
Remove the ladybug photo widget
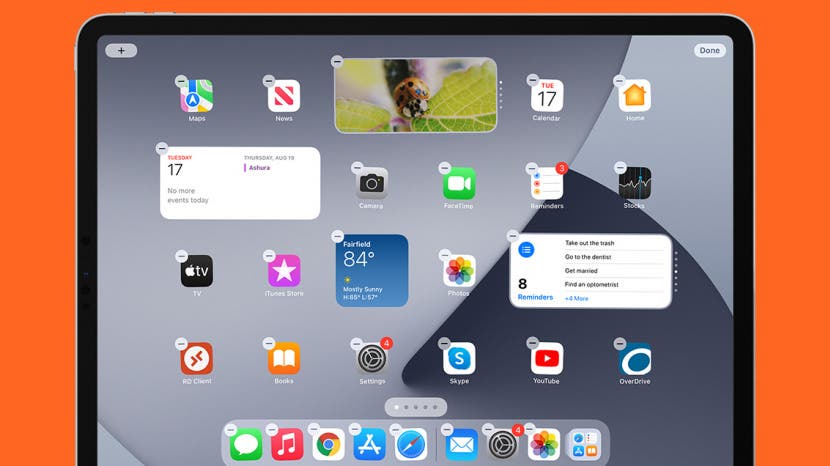click(x=337, y=61)
